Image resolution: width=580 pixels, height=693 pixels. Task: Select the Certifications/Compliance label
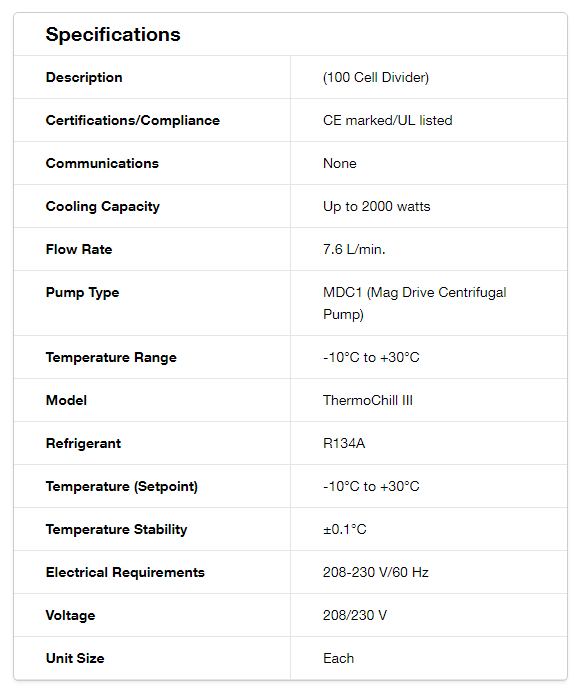(133, 120)
